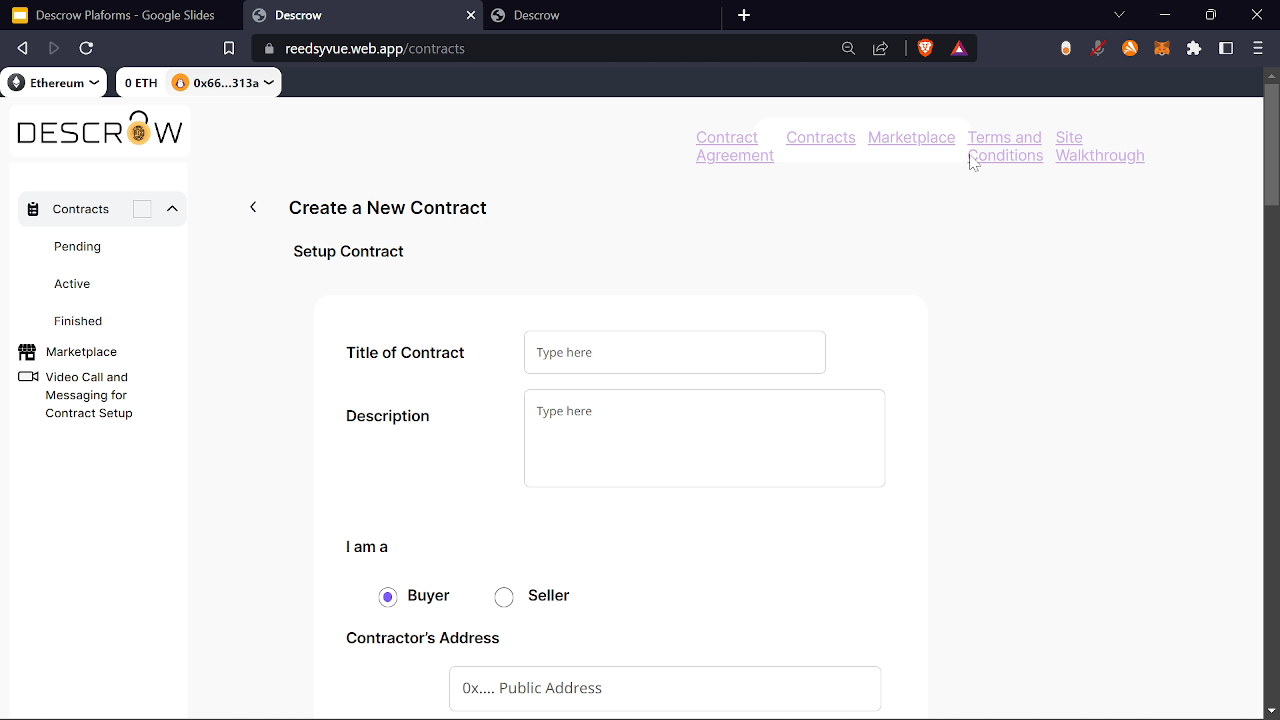Click the video camera icon in sidebar
Screen dimensions: 1280x720
28,377
